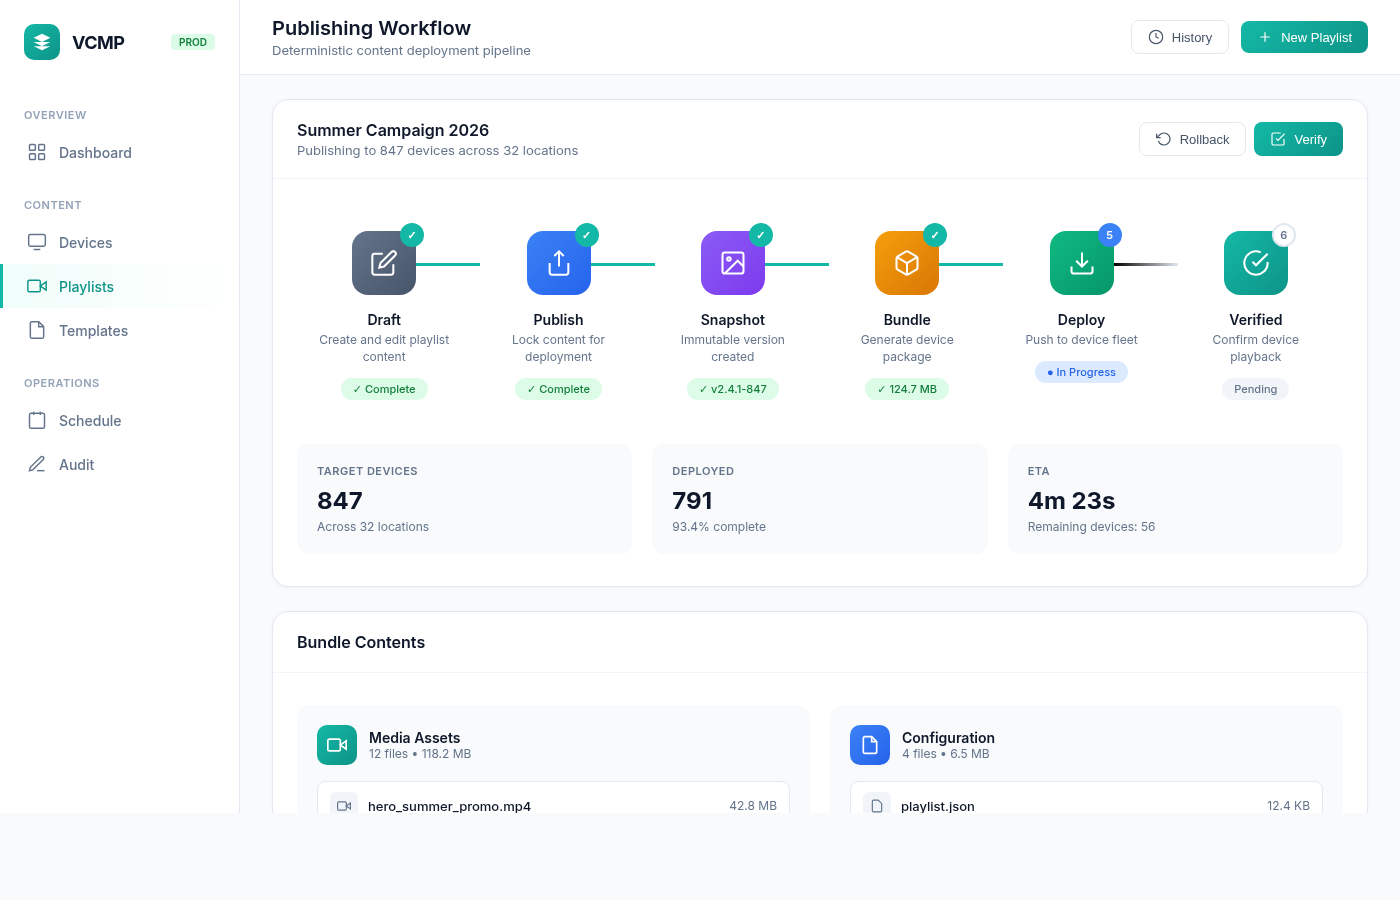Image resolution: width=1400 pixels, height=900 pixels.
Task: Go to the Devices section
Action: click(85, 243)
